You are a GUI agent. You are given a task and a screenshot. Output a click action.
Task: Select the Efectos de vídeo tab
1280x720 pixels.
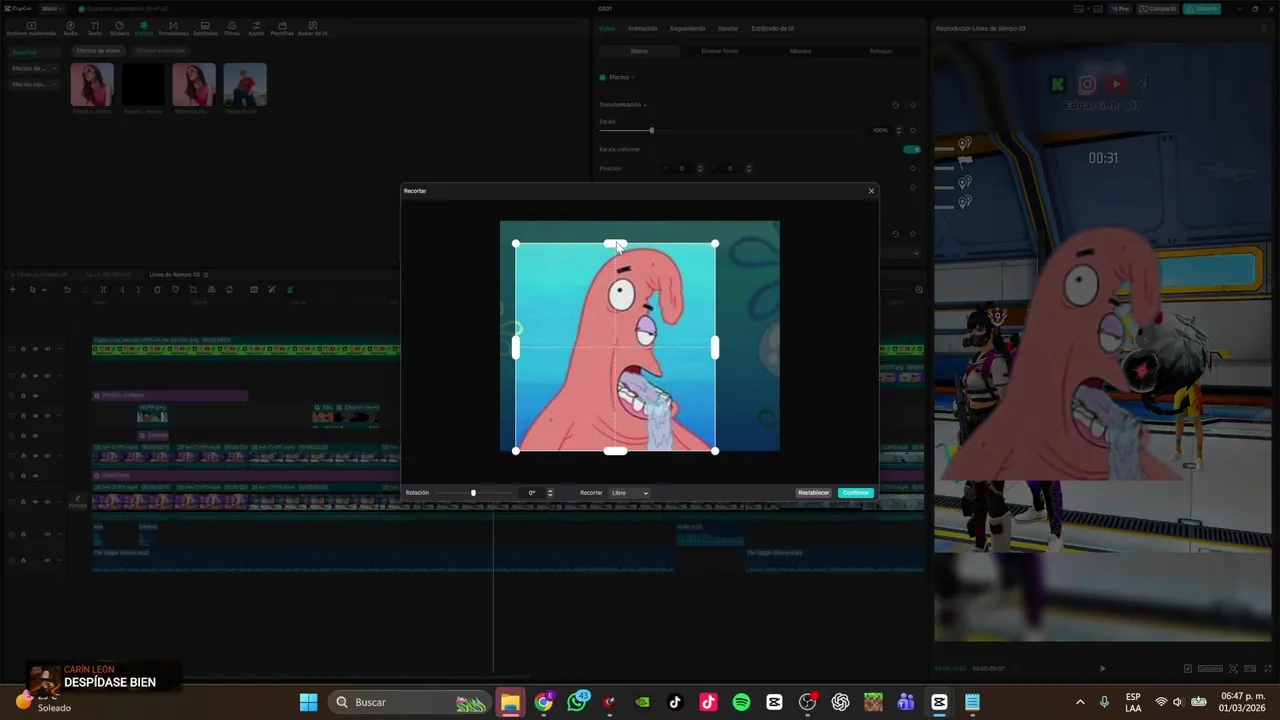[x=98, y=51]
